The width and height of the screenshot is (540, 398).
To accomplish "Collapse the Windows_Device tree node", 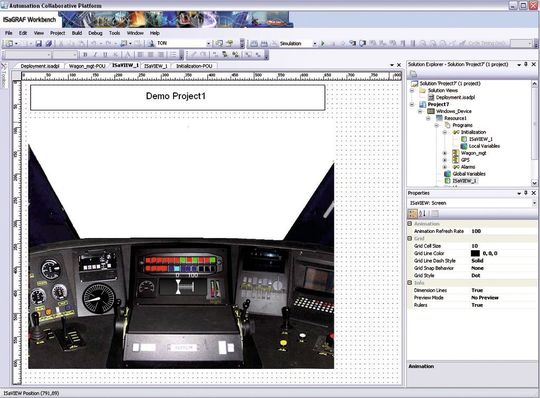I will click(420, 111).
